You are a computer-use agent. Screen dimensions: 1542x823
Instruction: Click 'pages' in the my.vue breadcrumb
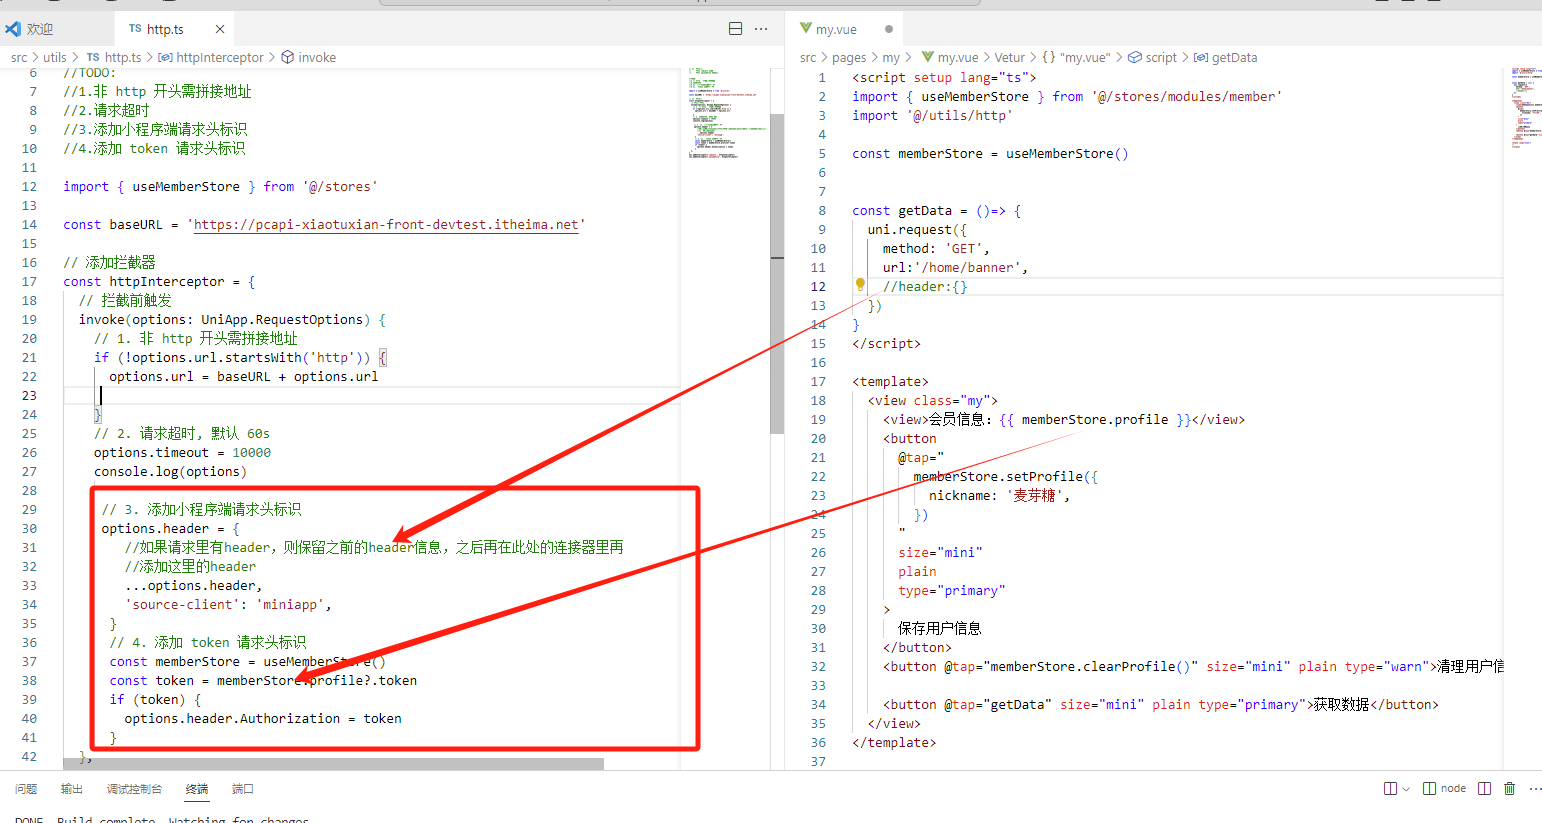tap(849, 57)
